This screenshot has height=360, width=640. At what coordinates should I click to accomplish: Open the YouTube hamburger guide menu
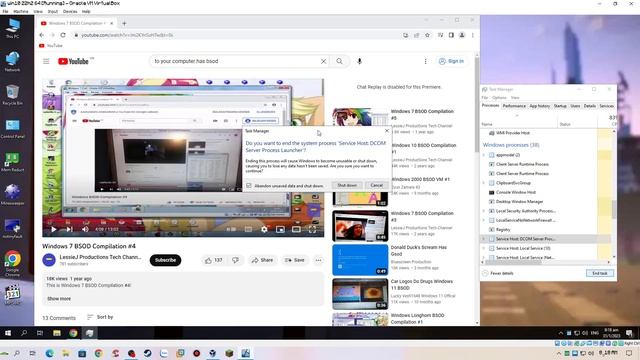pyautogui.click(x=46, y=61)
